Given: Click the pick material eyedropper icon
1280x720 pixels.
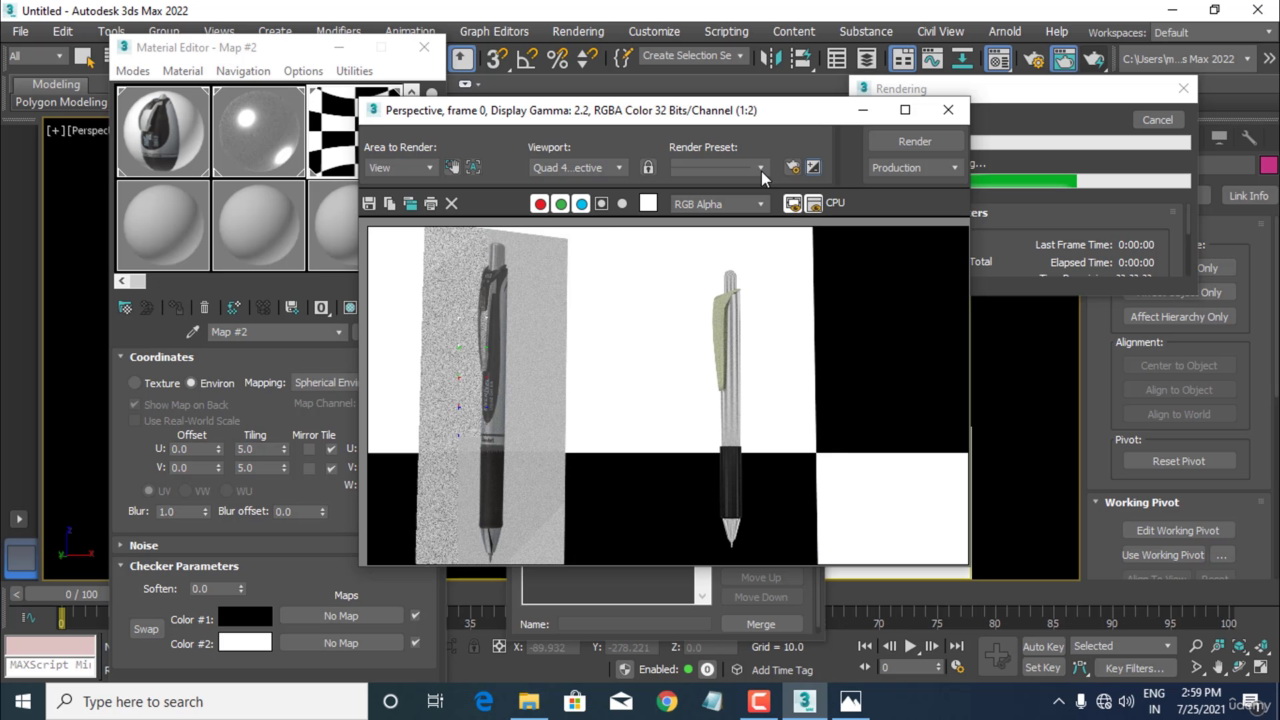Looking at the screenshot, I should 192,332.
